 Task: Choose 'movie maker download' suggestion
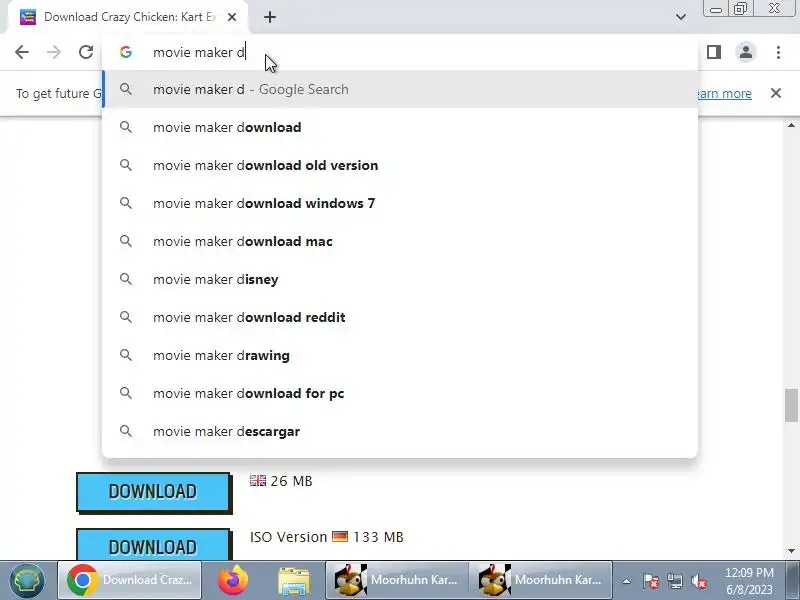(400, 127)
